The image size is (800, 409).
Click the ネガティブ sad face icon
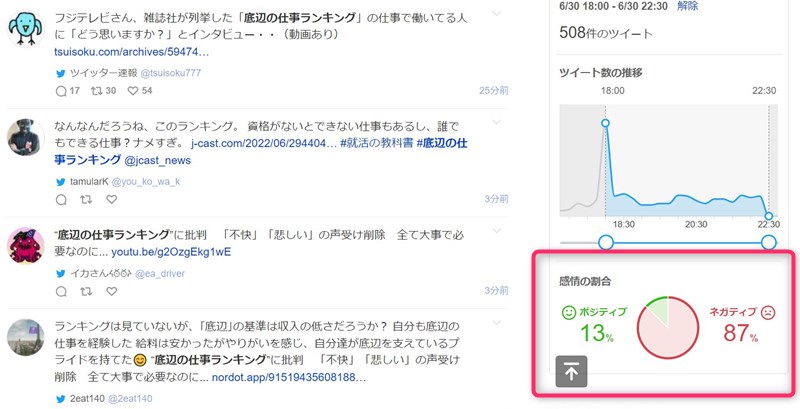point(768,312)
